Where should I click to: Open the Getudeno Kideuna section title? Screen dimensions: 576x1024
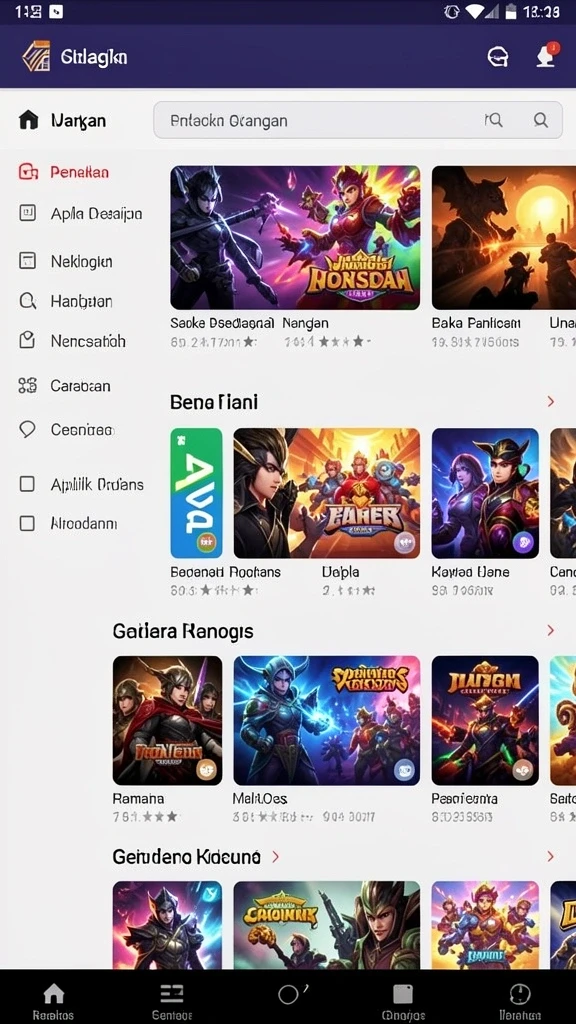(x=186, y=857)
